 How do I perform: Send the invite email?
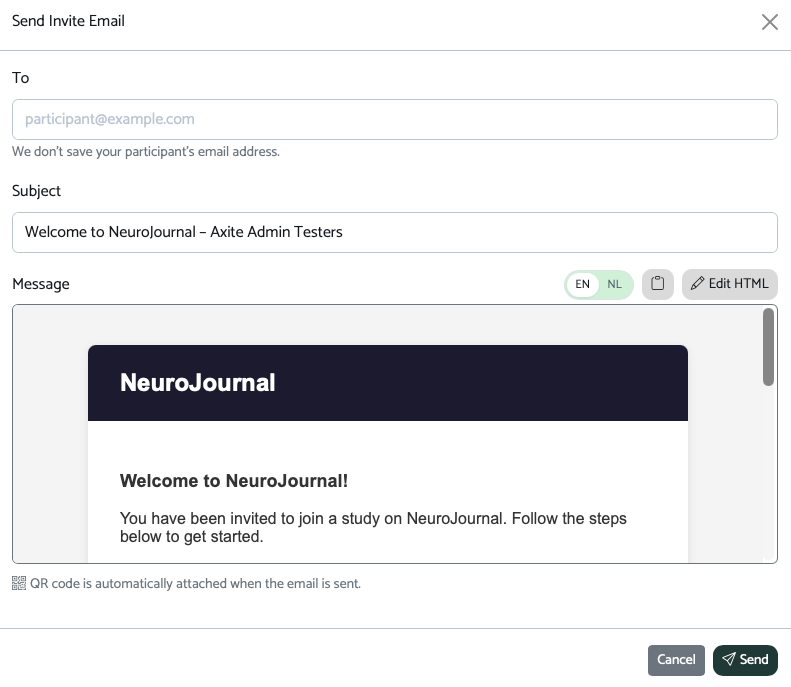[x=745, y=660]
